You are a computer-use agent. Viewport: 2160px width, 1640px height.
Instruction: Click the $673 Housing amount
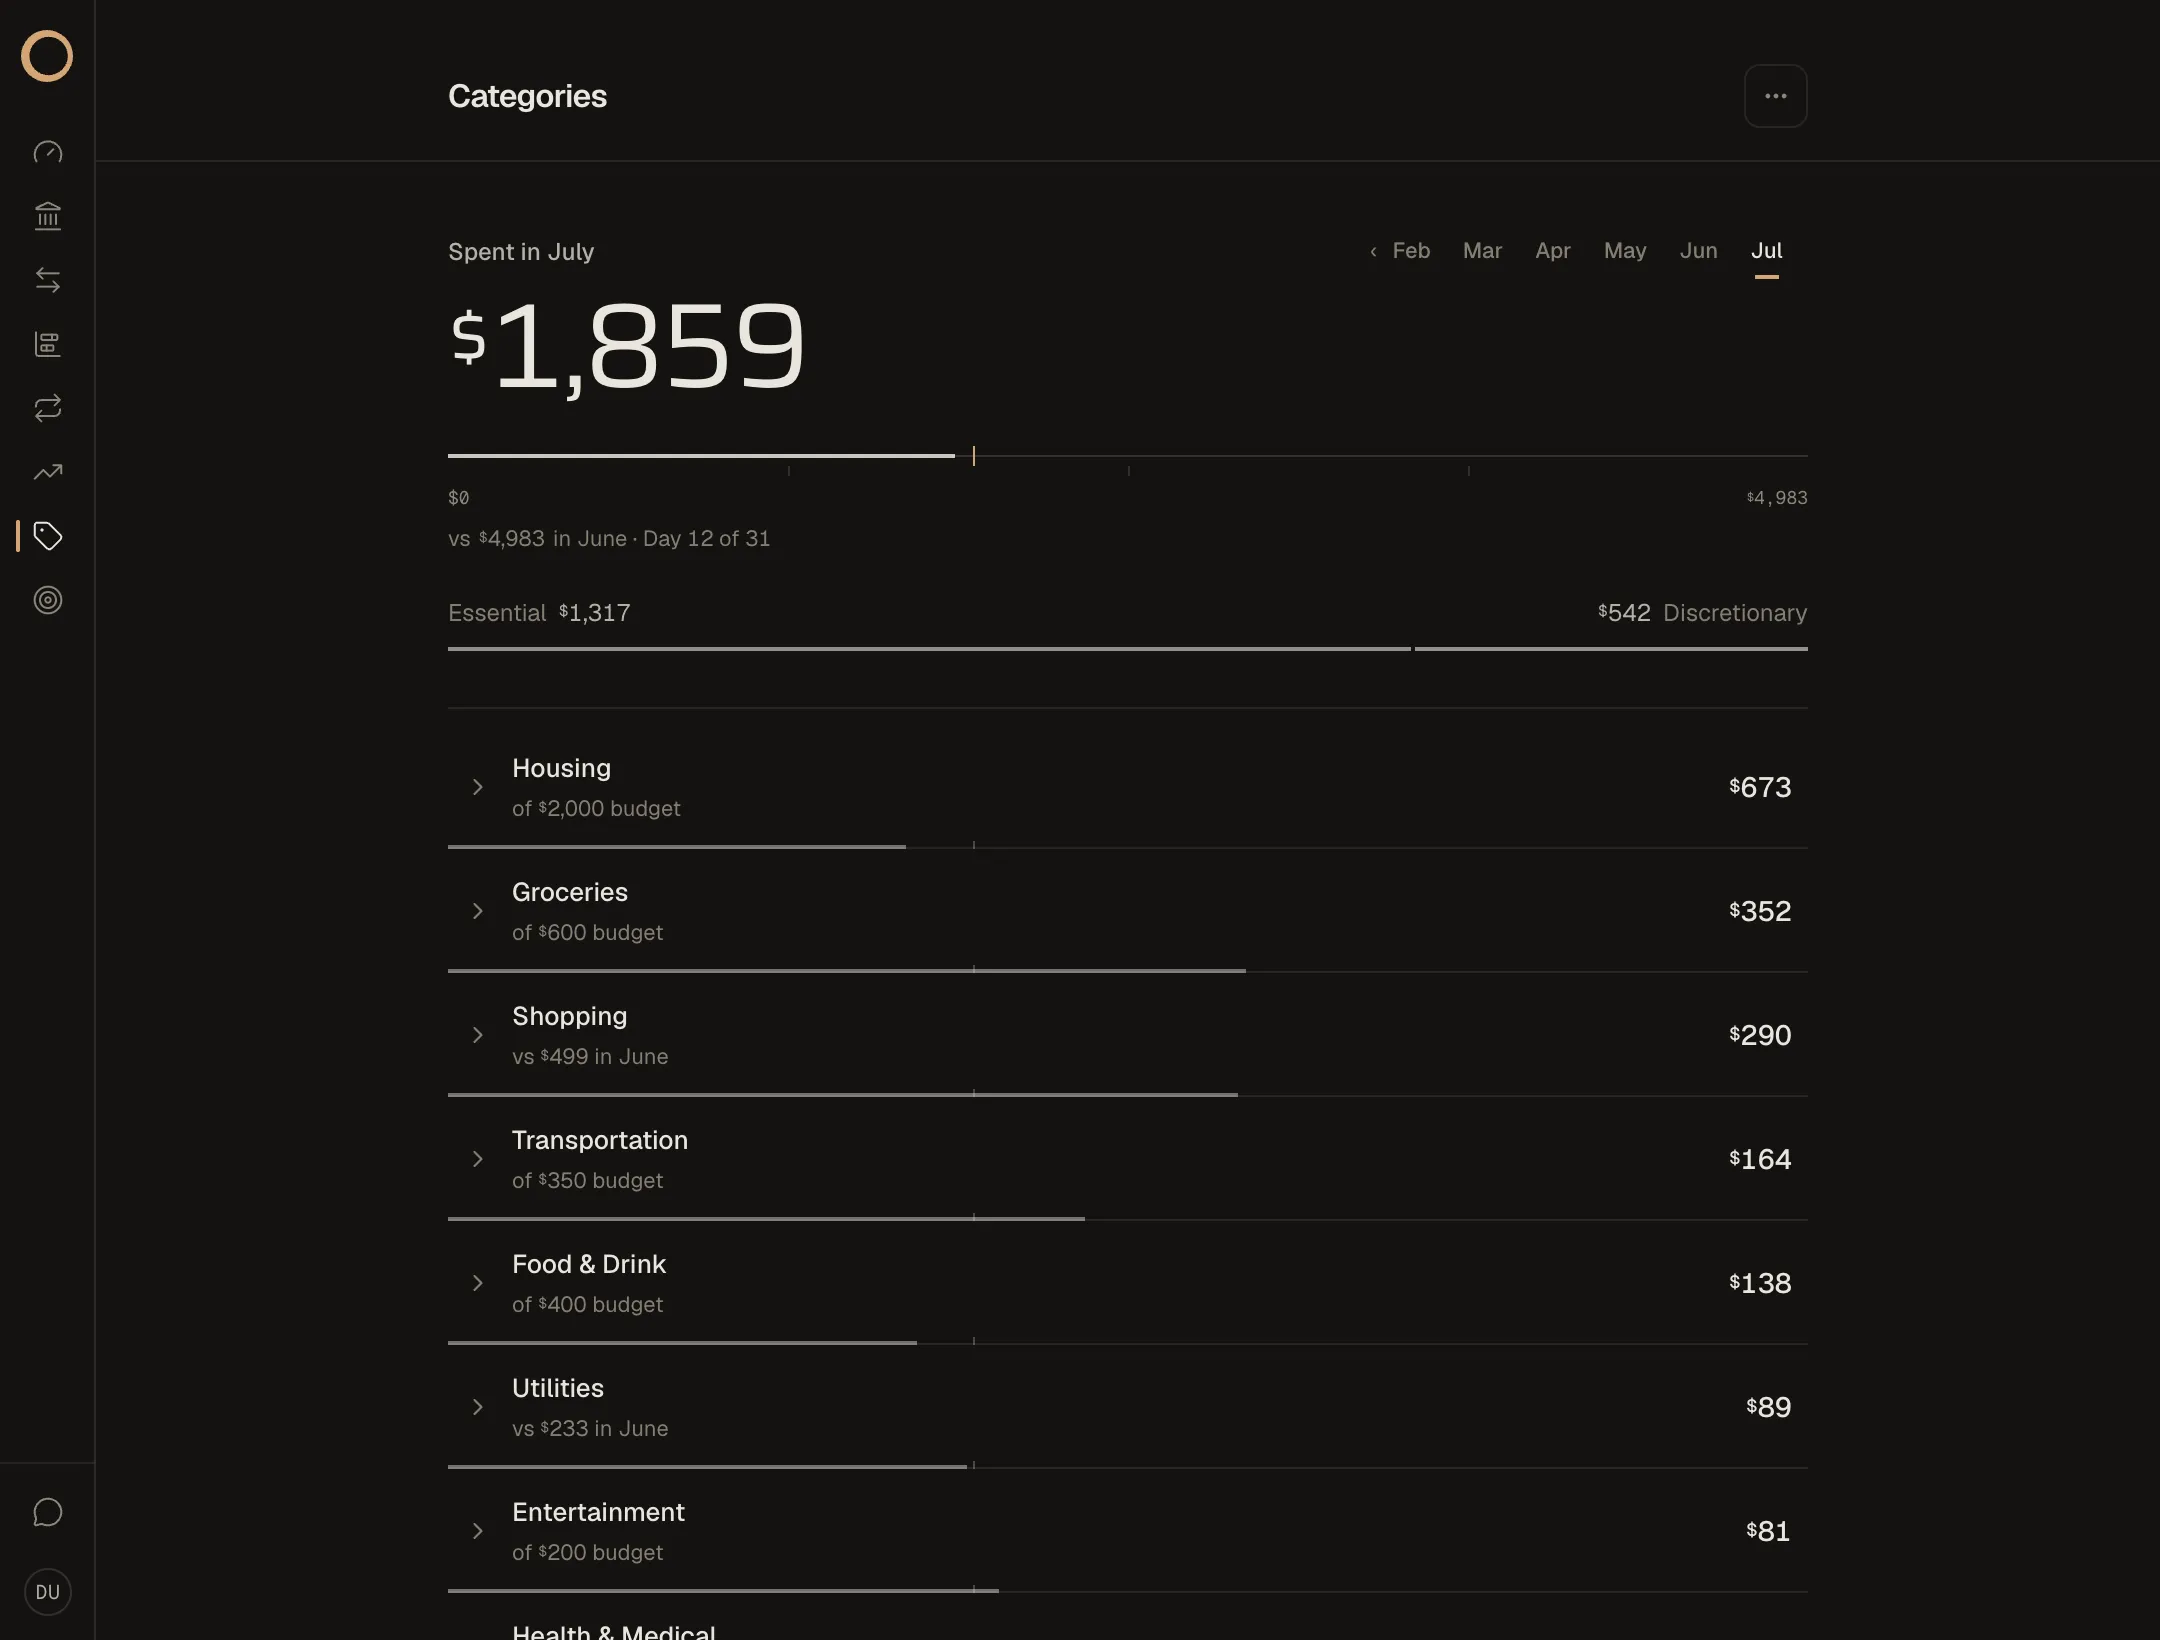[1760, 787]
